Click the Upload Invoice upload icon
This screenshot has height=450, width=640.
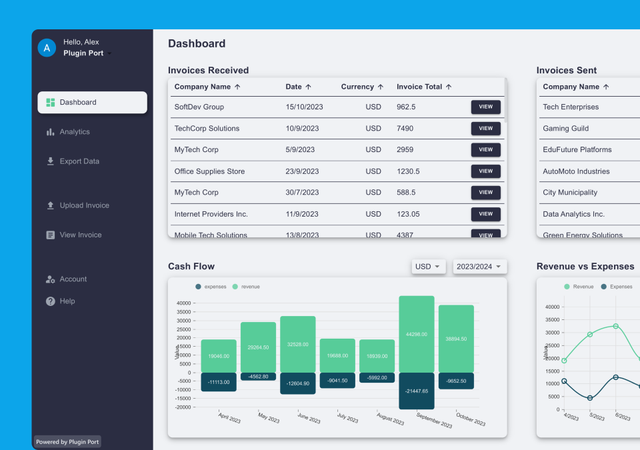point(50,206)
